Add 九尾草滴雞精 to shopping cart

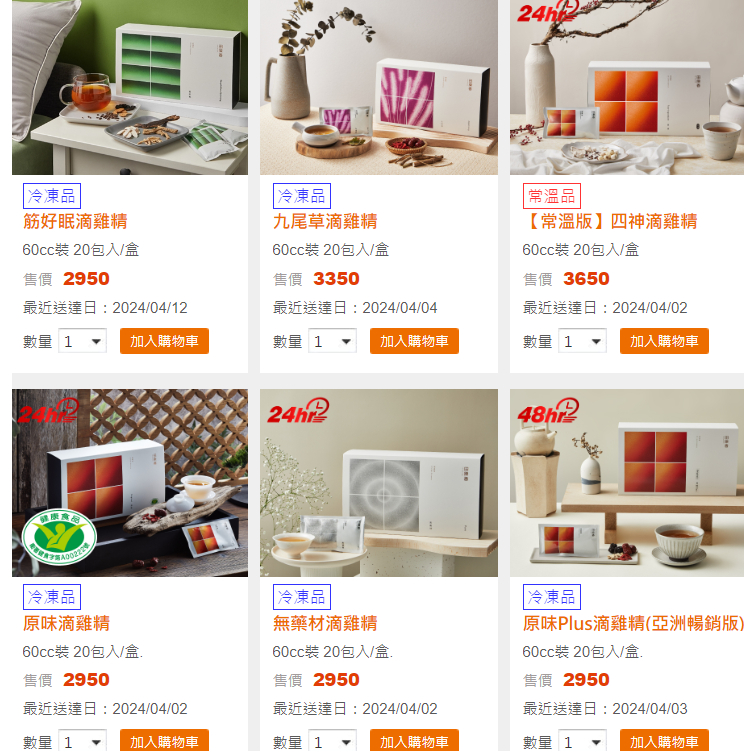[x=414, y=341]
